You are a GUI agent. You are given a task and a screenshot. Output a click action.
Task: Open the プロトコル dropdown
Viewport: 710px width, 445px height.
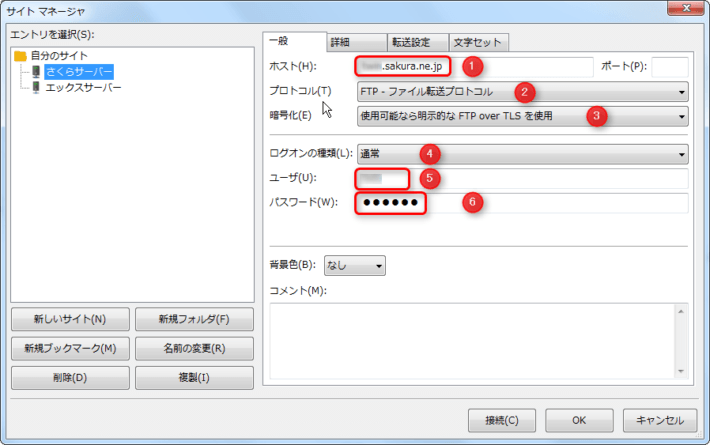pyautogui.click(x=523, y=91)
